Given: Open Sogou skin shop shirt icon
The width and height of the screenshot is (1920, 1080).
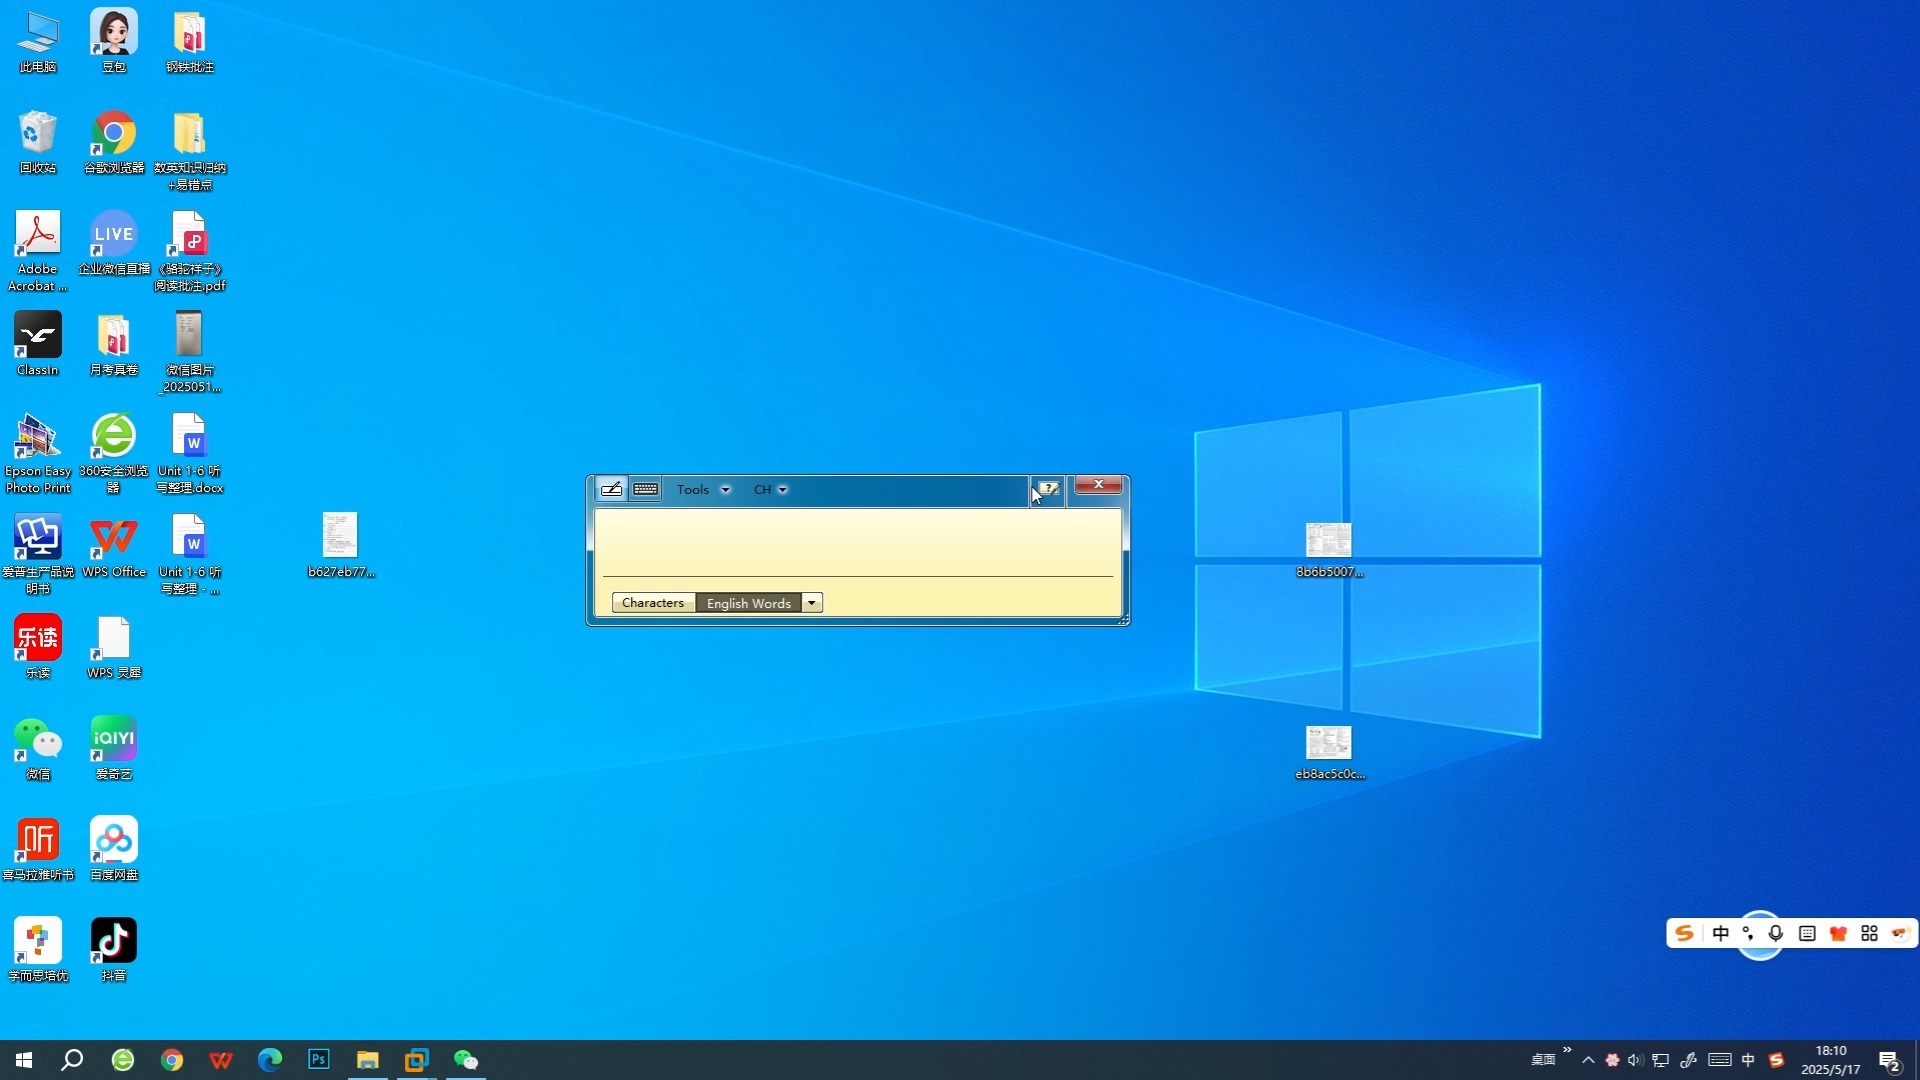Looking at the screenshot, I should 1838,933.
